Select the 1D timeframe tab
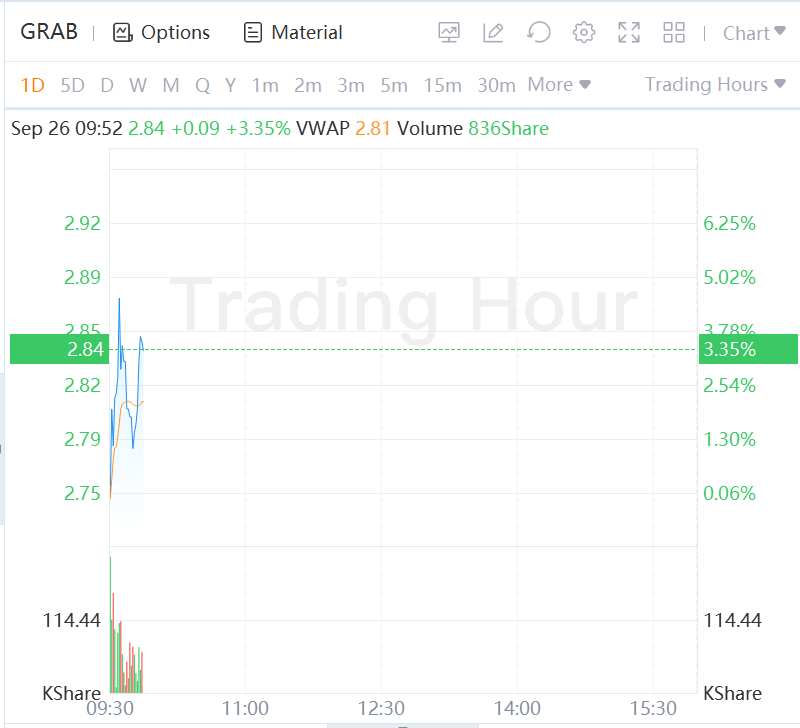The image size is (800, 728). tap(33, 85)
